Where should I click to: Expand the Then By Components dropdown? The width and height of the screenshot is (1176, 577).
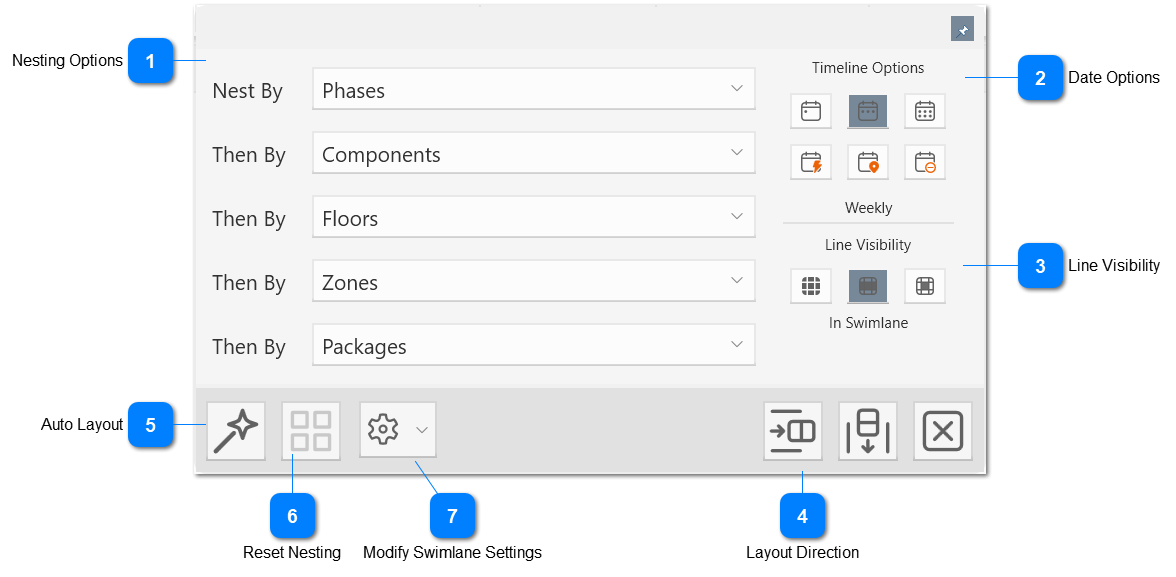click(533, 153)
